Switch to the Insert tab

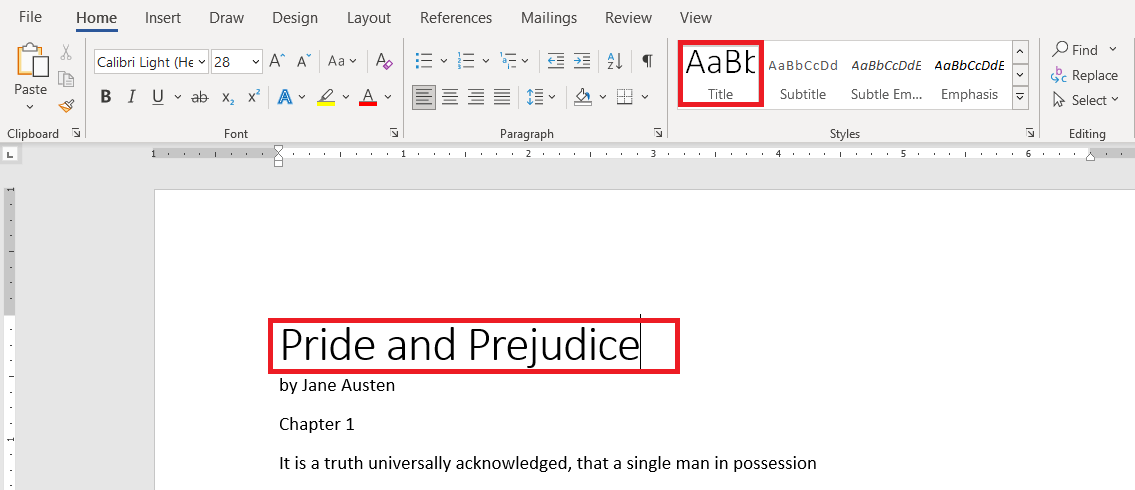[x=163, y=18]
